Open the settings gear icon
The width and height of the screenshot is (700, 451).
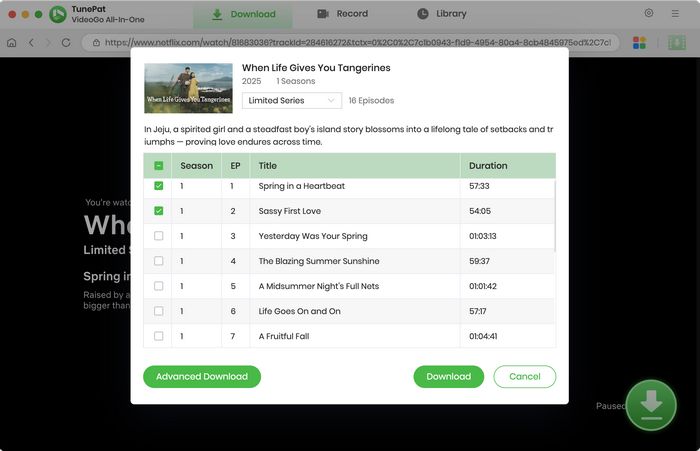tap(649, 14)
